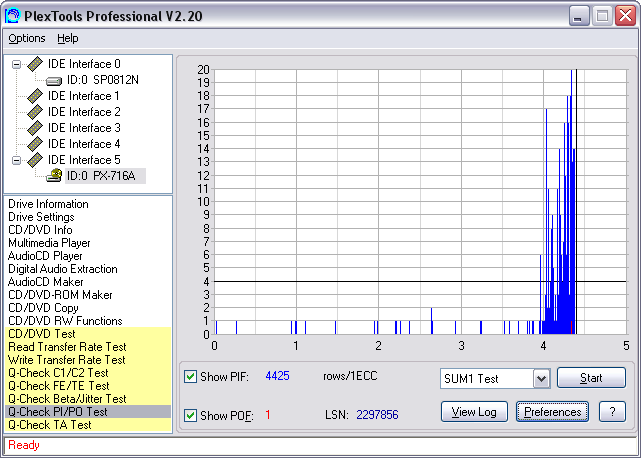Select Q-Check C1/C2 Test
This screenshot has height=458, width=641.
pos(88,373)
